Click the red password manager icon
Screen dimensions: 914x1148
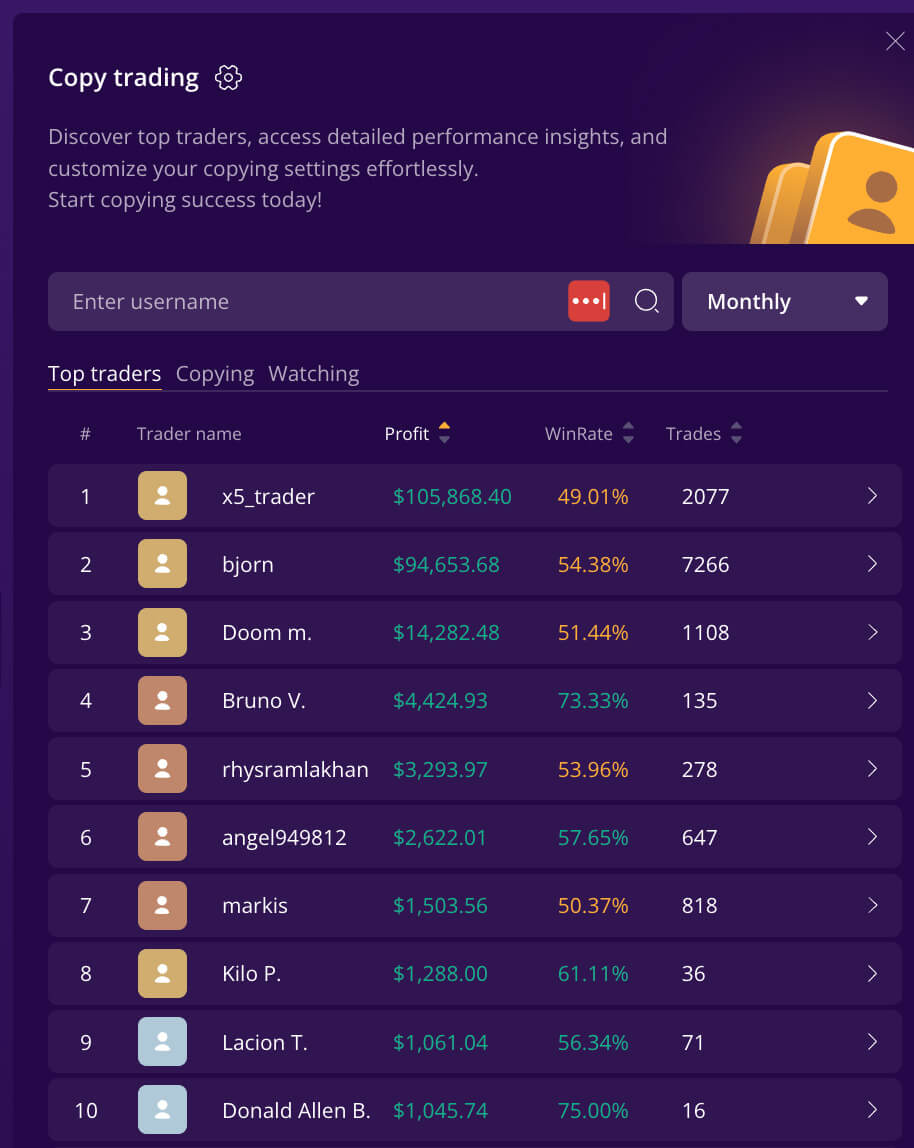(589, 301)
